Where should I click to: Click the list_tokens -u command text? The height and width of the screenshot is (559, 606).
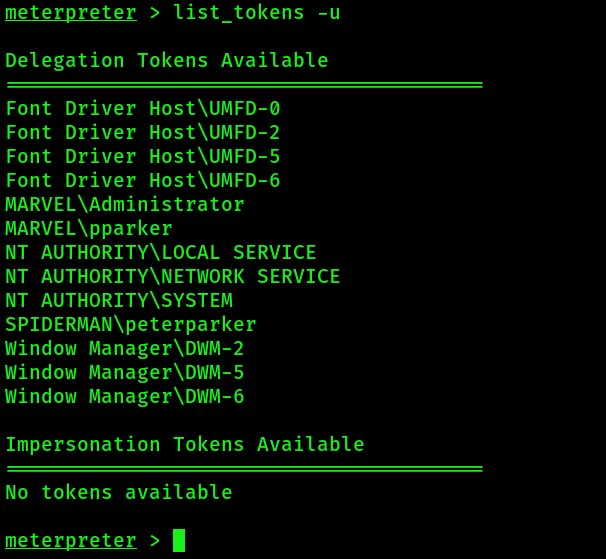pos(256,13)
